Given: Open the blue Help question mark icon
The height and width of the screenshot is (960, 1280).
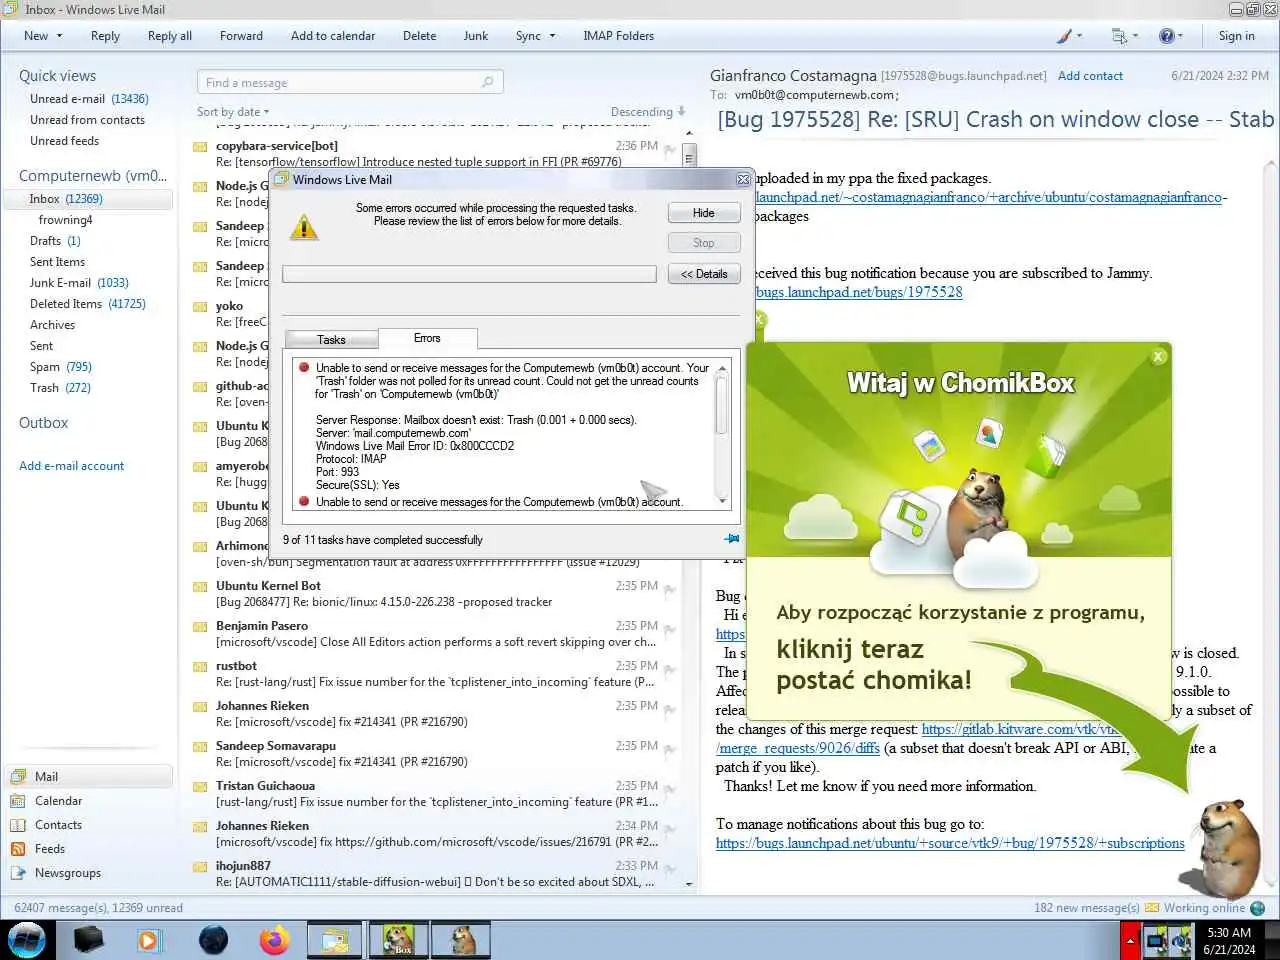Looking at the screenshot, I should 1166,36.
